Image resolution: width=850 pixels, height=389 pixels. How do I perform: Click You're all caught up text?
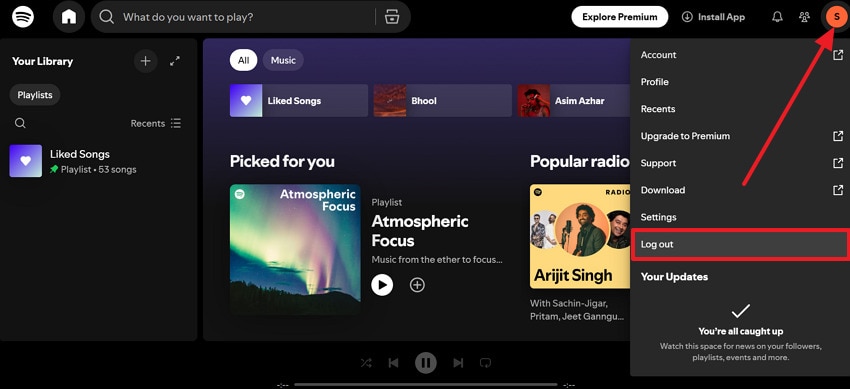pos(740,331)
